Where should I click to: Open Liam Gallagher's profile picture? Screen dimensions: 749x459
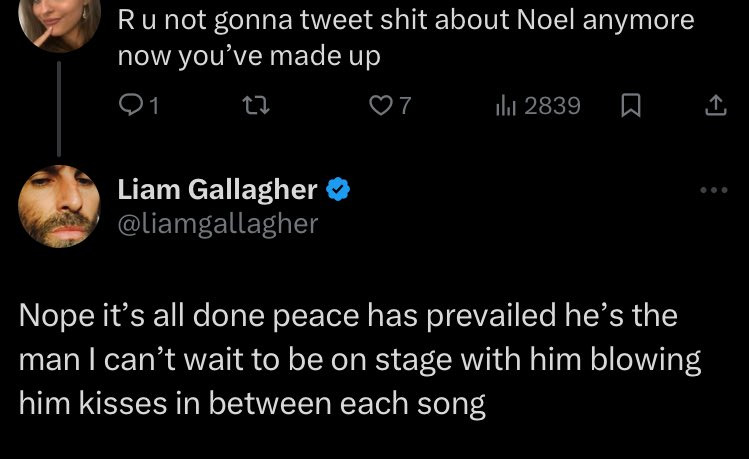(x=59, y=206)
